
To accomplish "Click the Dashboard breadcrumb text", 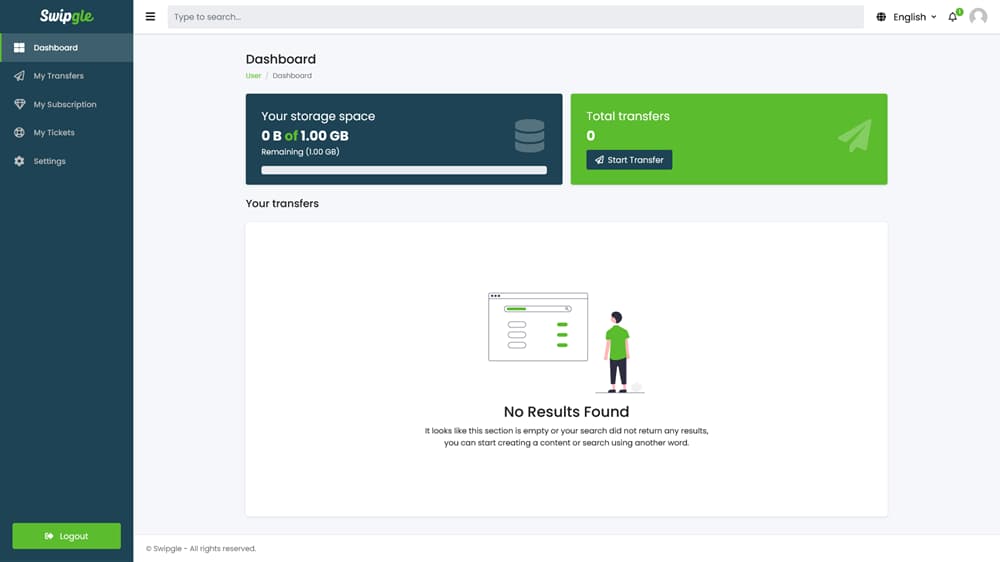I will coord(292,75).
